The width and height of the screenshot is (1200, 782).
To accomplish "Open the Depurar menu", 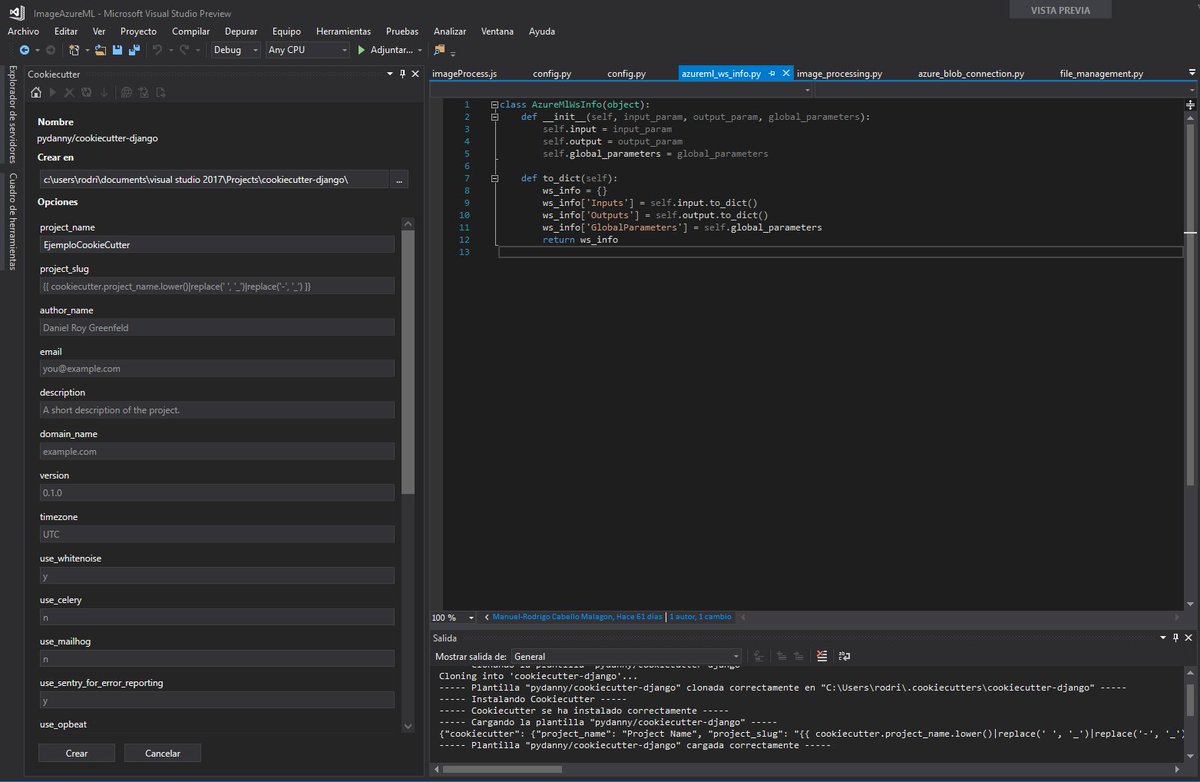I will [241, 31].
